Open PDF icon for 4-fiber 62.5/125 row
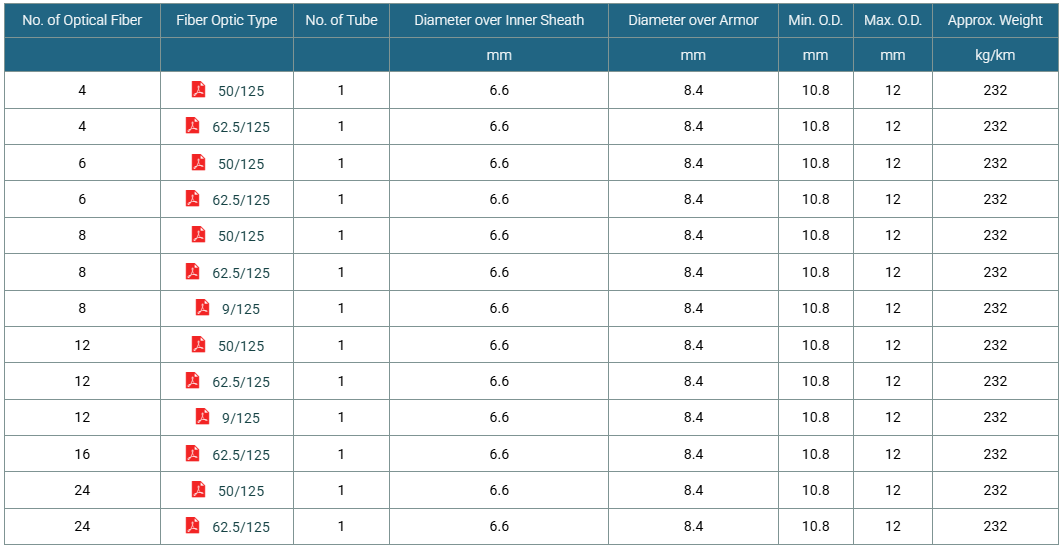Screen dimensions: 1062x549 click(x=193, y=126)
